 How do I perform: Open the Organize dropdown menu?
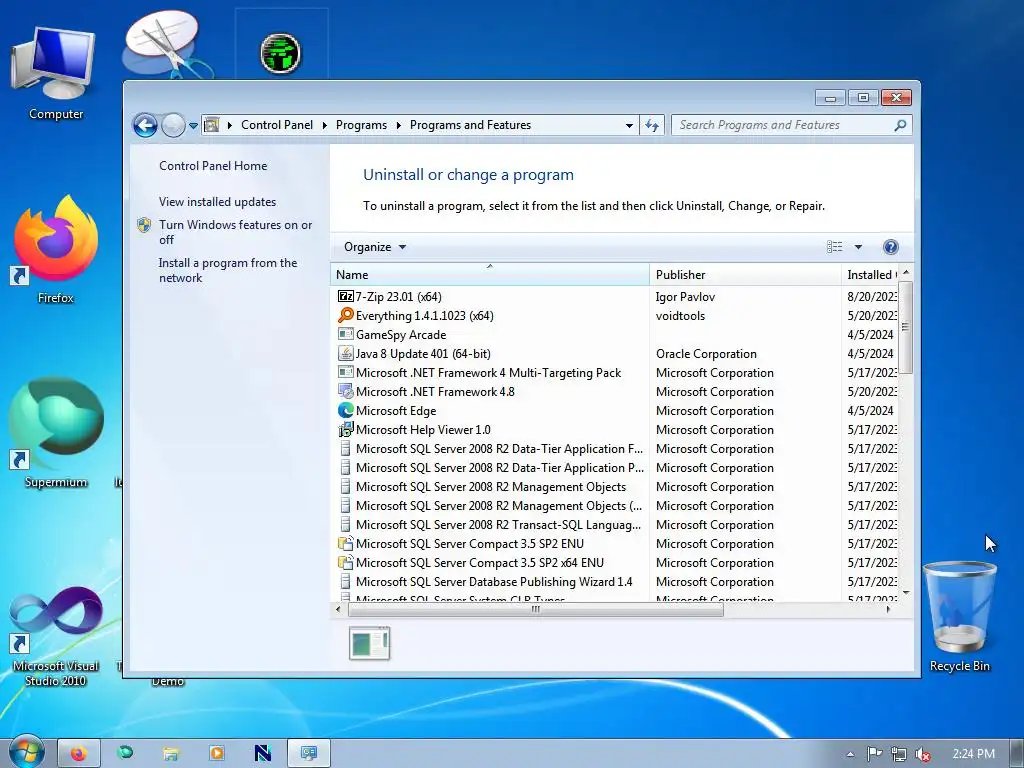tap(375, 247)
